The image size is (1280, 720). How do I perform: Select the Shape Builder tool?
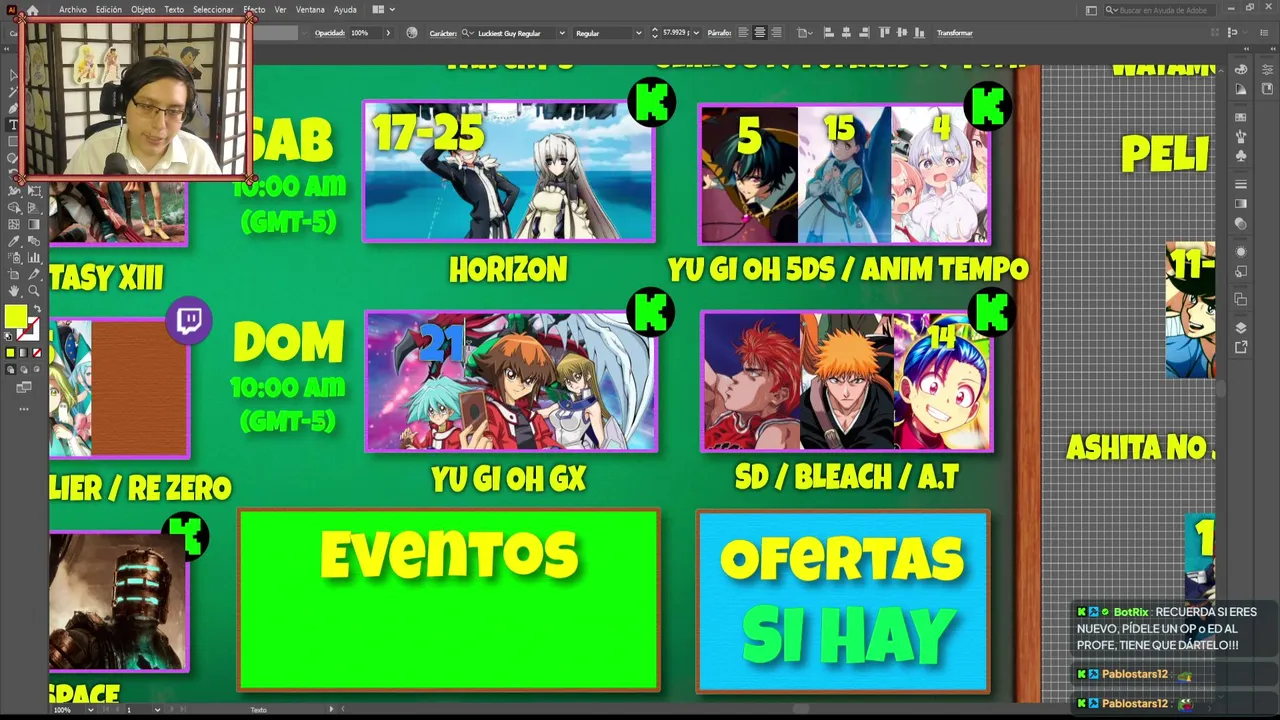coord(14,208)
